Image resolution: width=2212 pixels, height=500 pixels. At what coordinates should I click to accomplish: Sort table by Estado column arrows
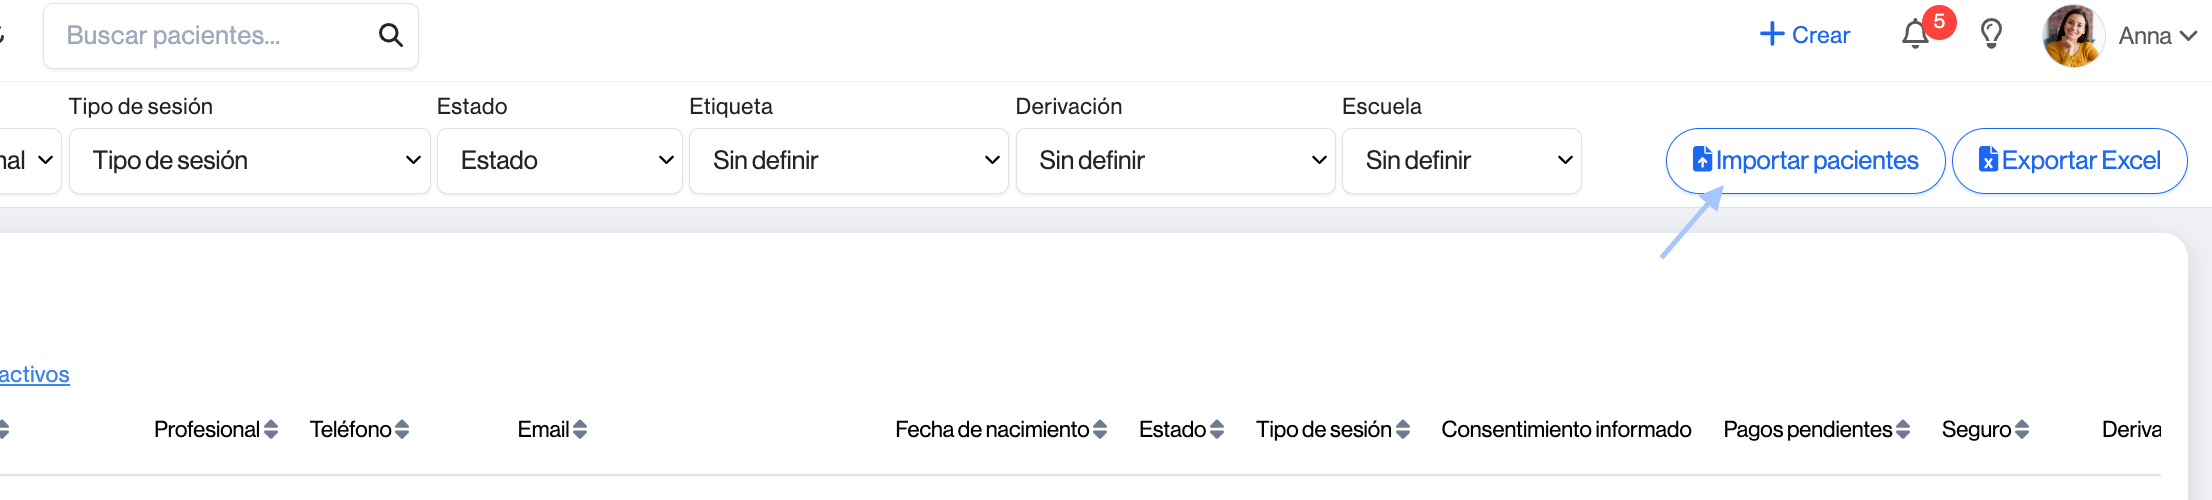tap(1217, 430)
